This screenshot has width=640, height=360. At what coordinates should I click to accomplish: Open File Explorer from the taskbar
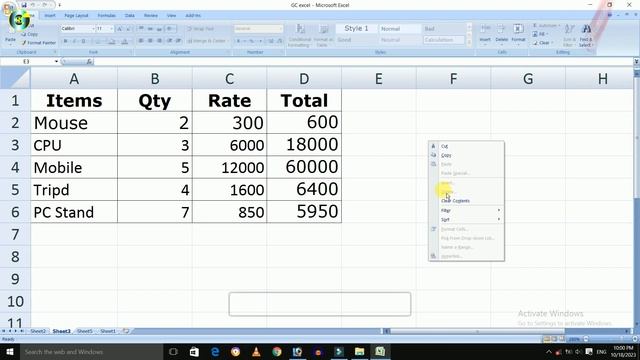(359, 351)
